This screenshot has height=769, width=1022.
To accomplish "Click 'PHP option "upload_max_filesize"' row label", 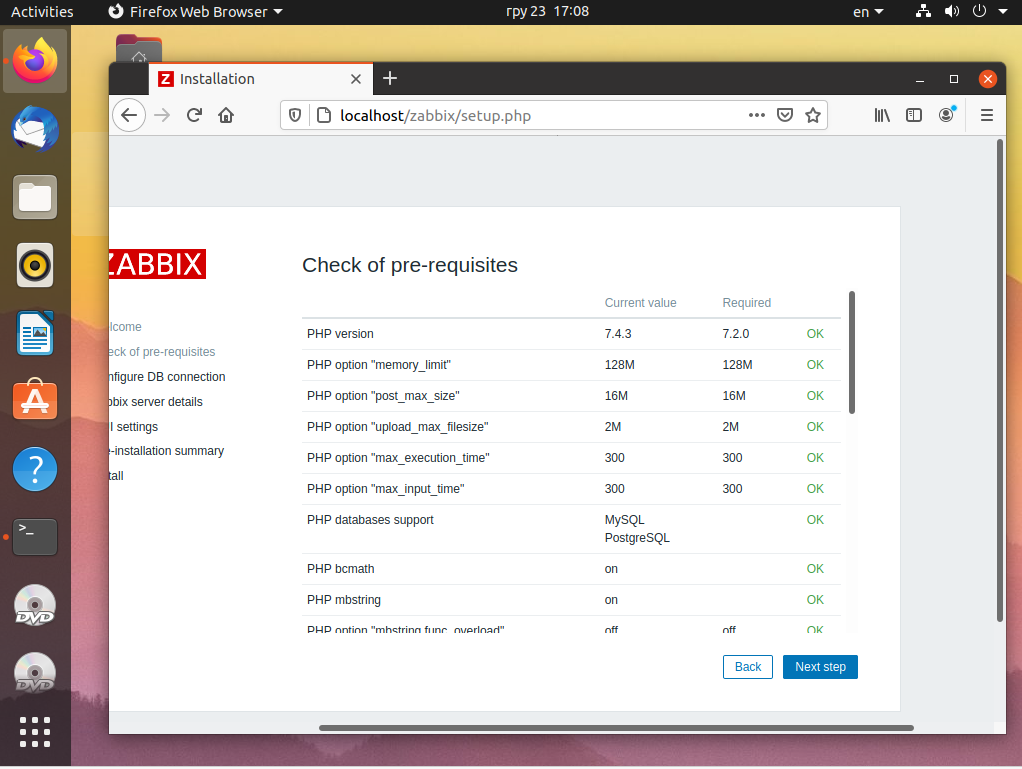I will 398,427.
